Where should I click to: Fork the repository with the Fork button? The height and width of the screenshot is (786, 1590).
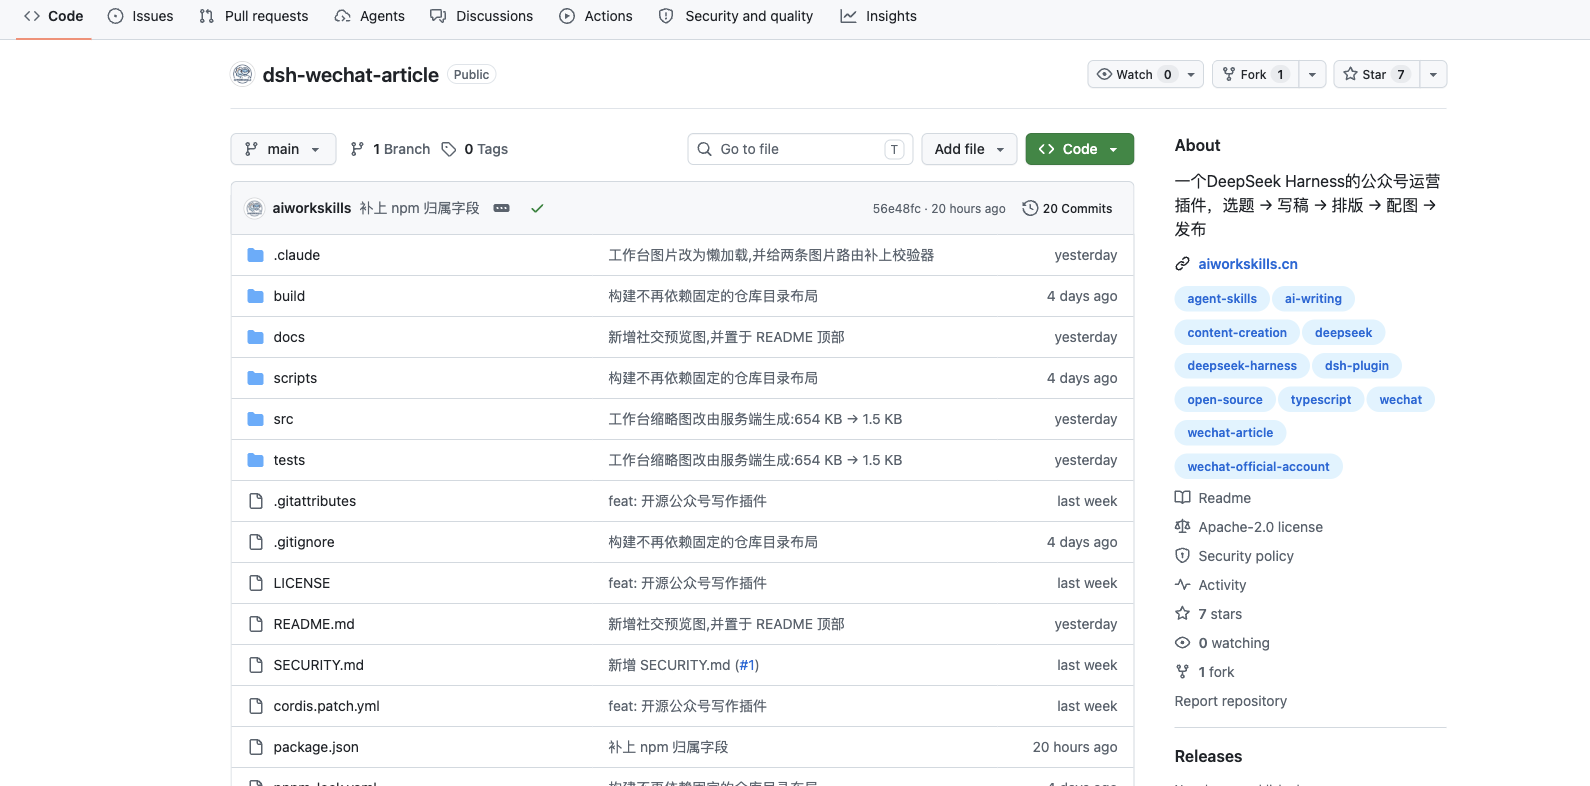click(x=1255, y=74)
